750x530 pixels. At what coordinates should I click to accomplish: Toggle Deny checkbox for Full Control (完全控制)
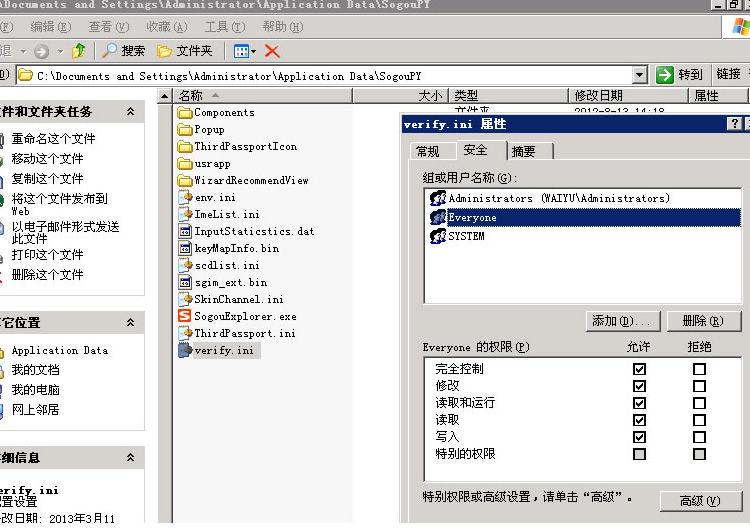click(699, 369)
